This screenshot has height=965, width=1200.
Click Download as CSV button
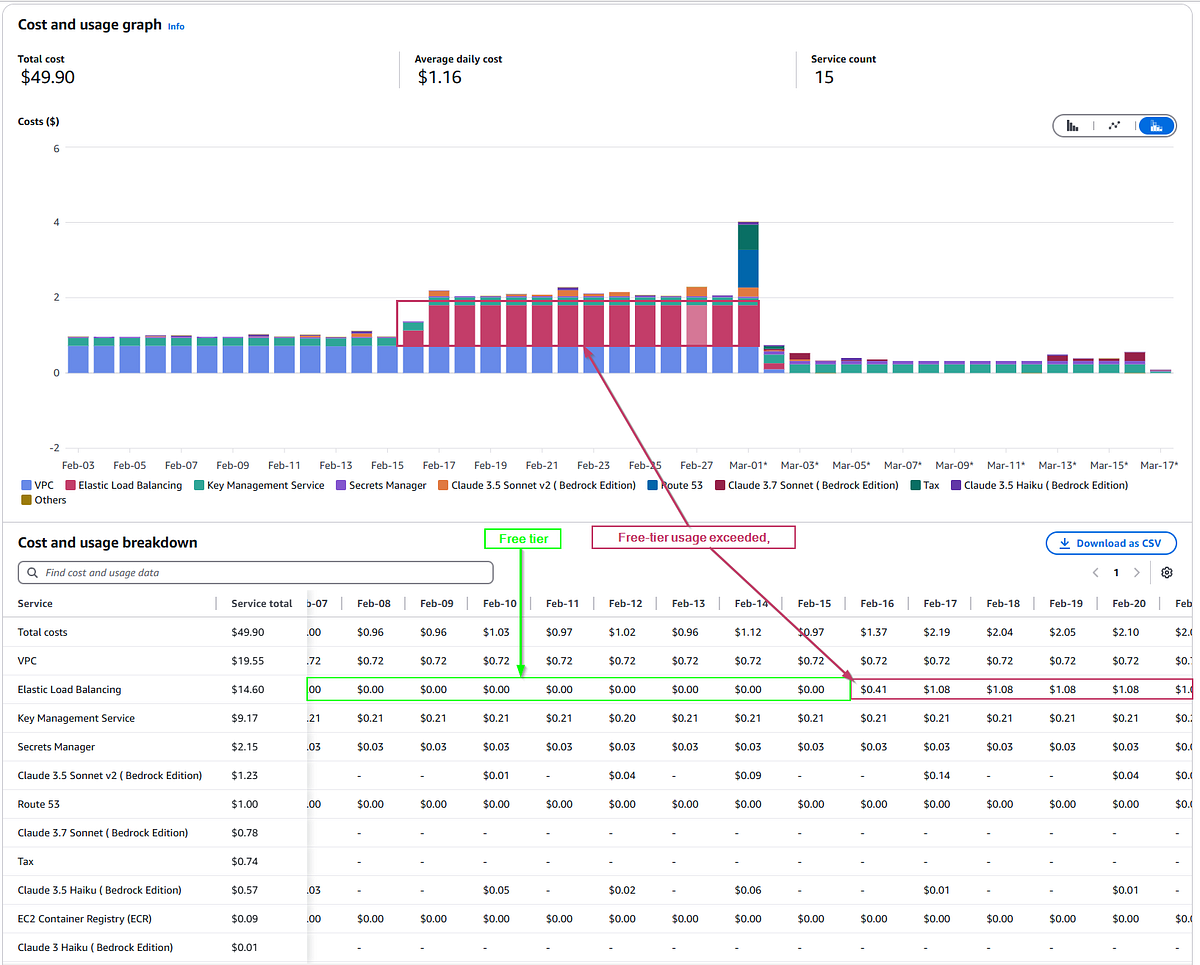pos(1111,544)
